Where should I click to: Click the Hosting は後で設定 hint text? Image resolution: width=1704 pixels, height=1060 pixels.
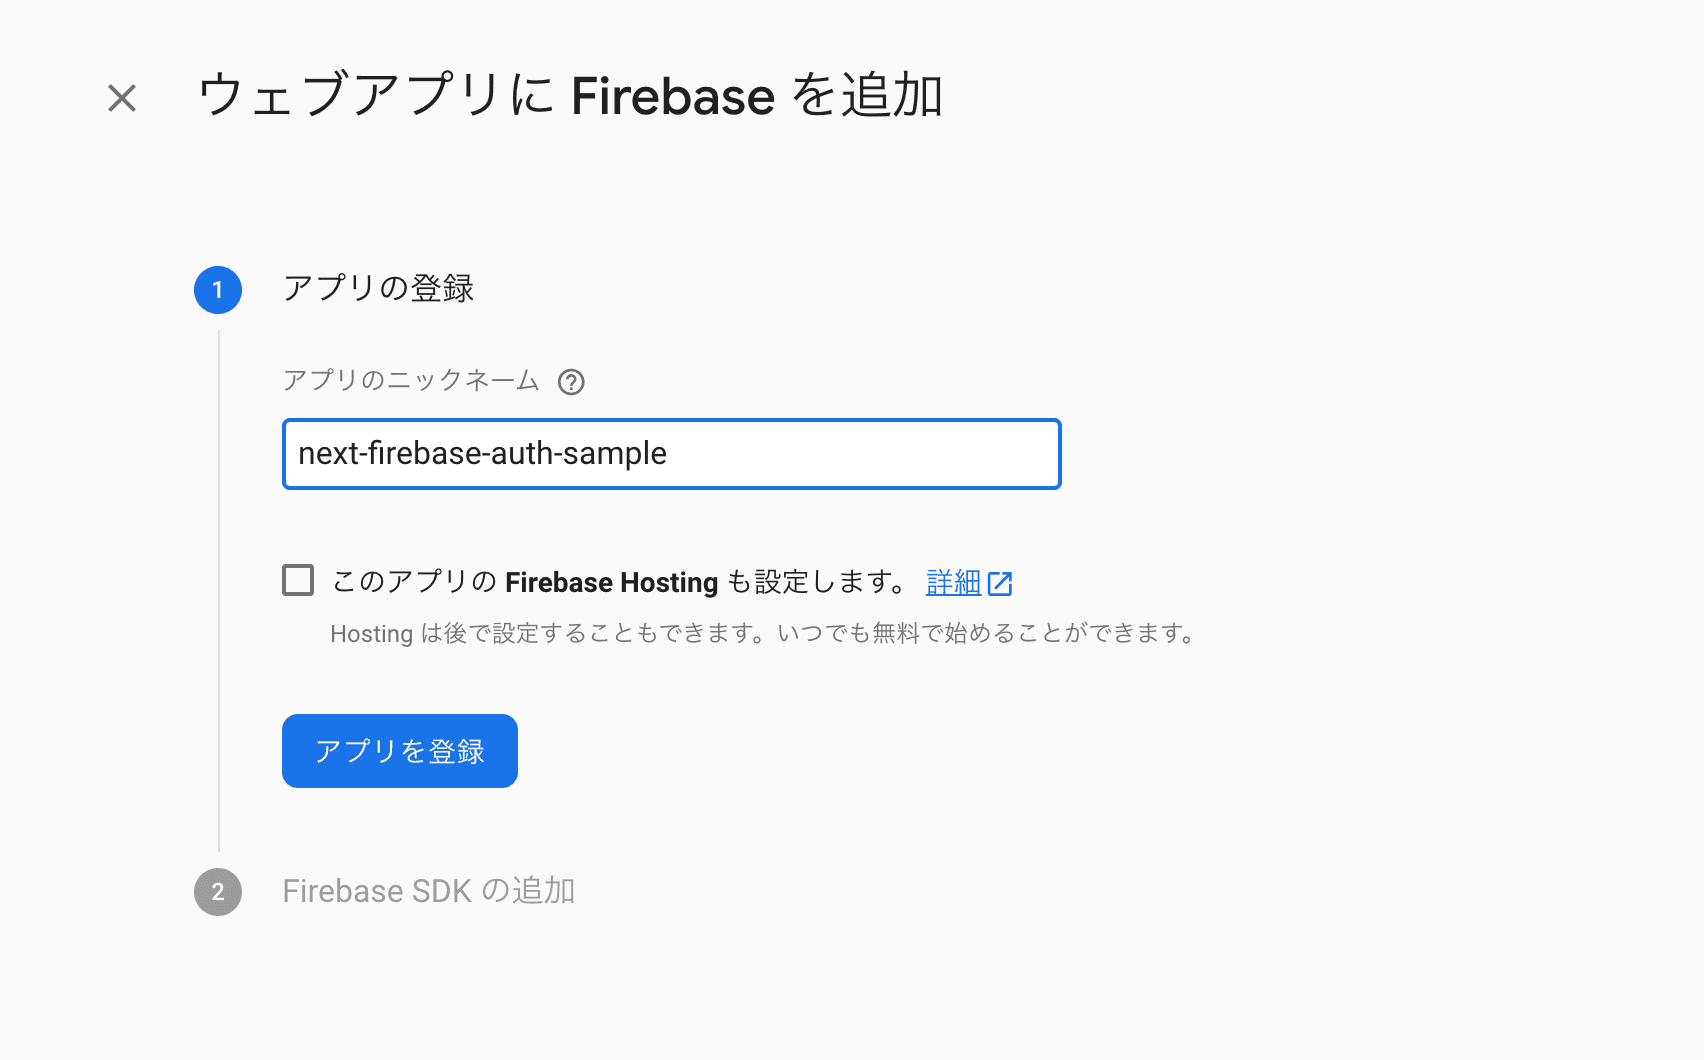pyautogui.click(x=762, y=634)
